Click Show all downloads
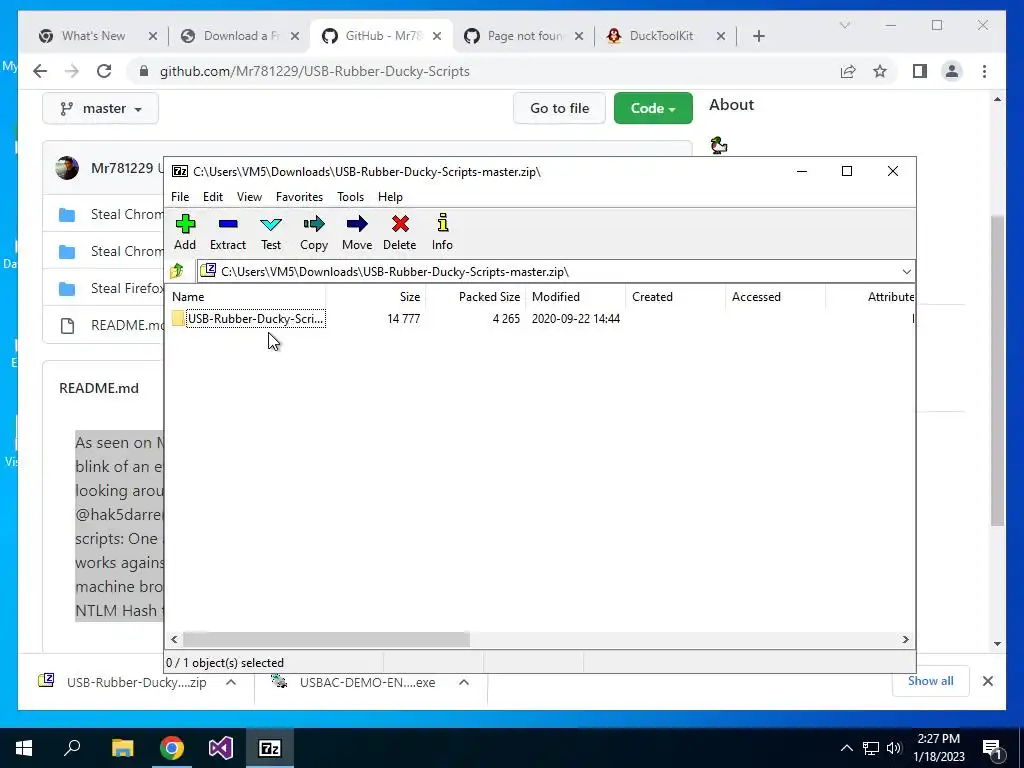 click(x=931, y=681)
